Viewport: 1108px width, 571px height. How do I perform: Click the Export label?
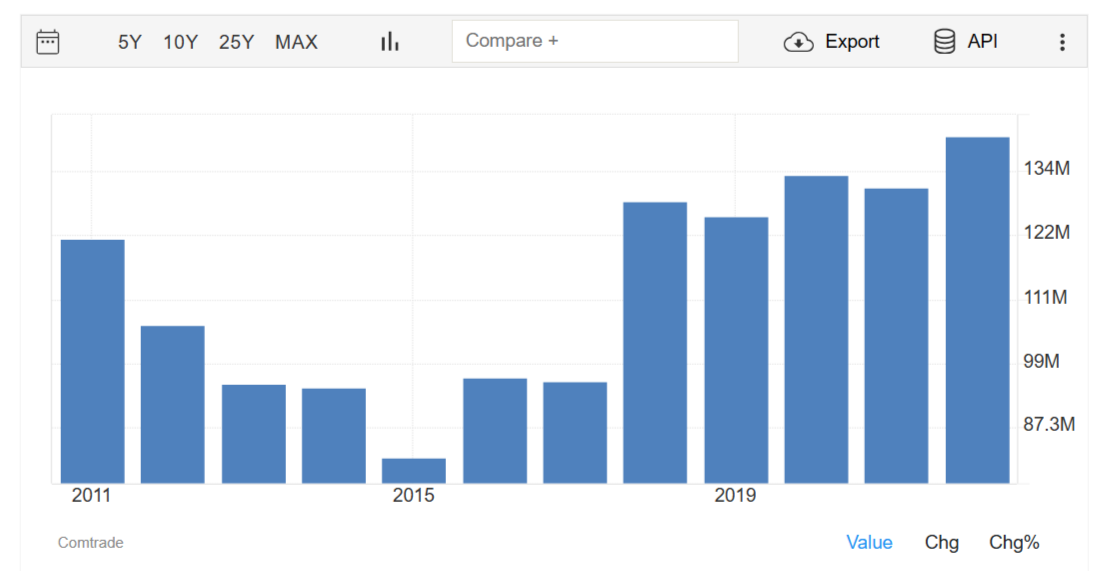(x=852, y=42)
